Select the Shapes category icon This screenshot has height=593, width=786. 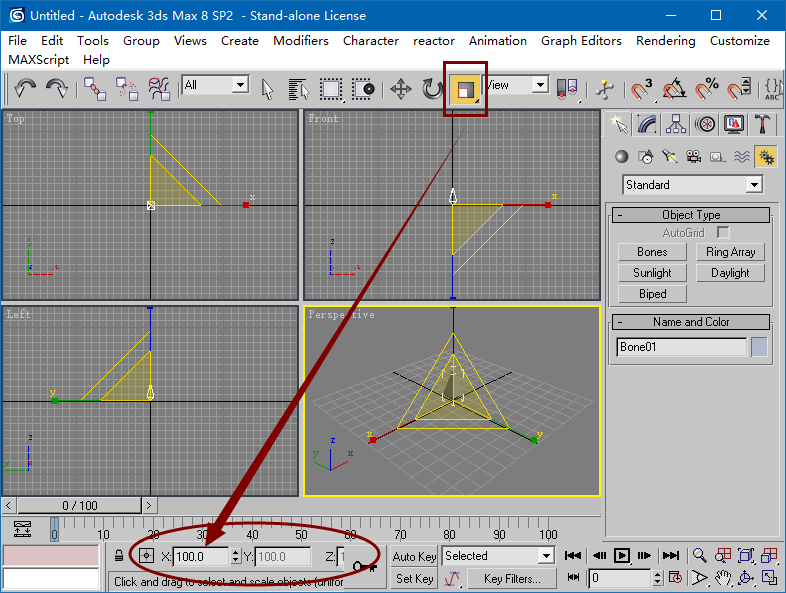click(646, 157)
